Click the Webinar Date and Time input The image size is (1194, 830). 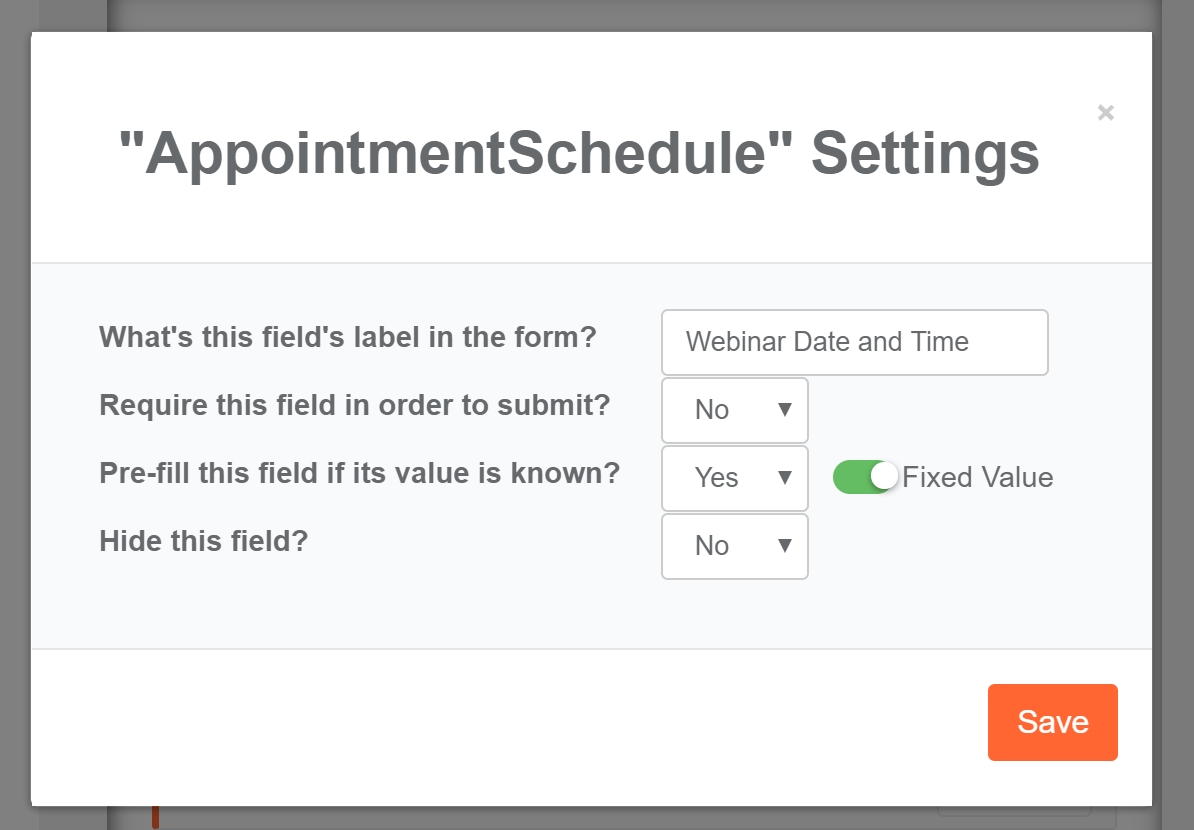coord(854,342)
